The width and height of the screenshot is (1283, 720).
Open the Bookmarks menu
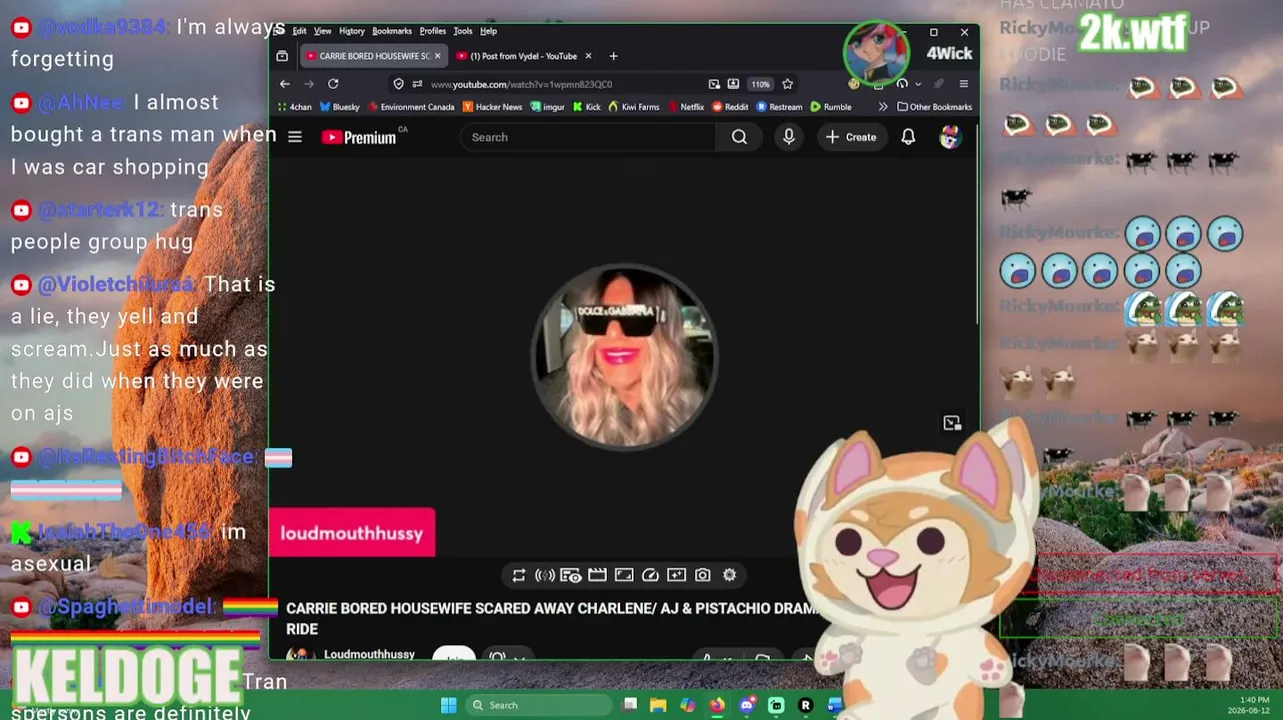tap(392, 31)
